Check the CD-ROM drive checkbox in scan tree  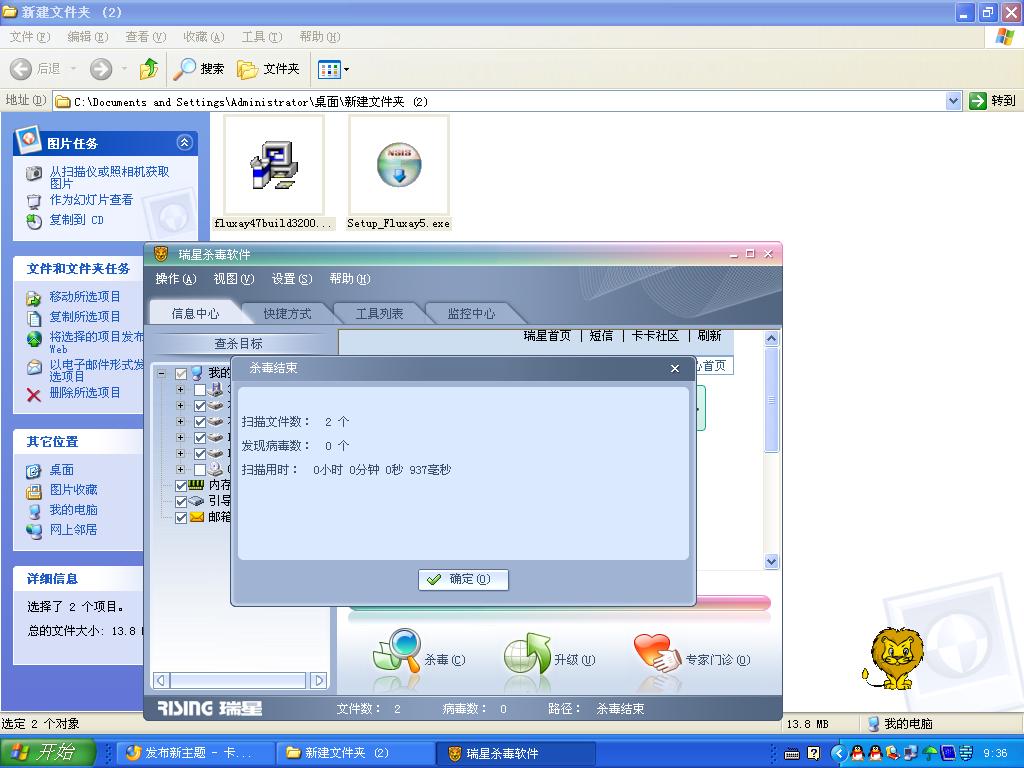(200, 470)
